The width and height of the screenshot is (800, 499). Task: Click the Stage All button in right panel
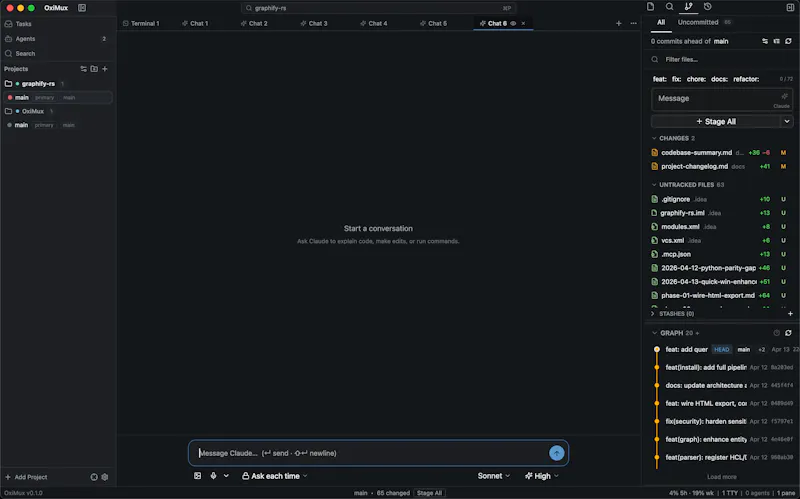pos(716,121)
